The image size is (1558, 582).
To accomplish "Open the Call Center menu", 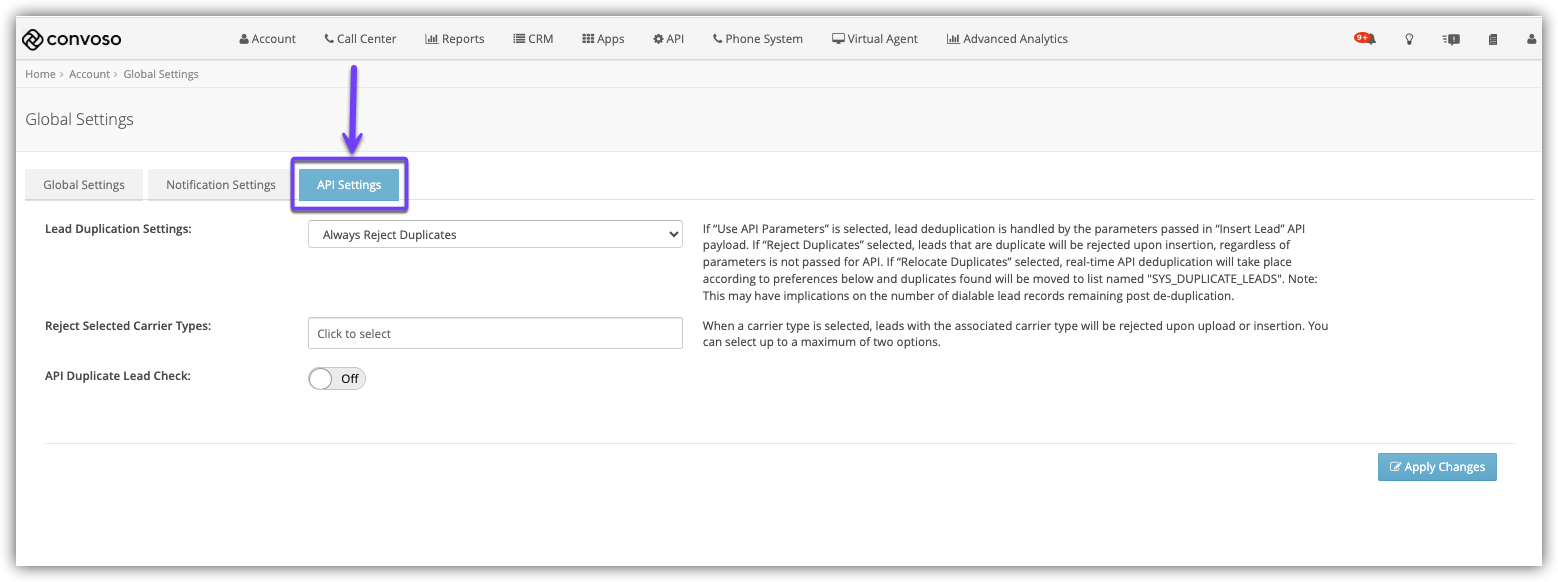I will point(360,39).
